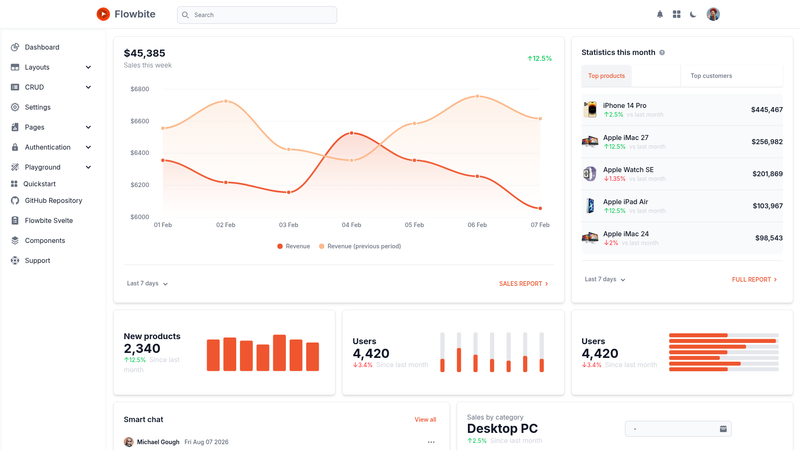Image resolution: width=800 pixels, height=450 pixels.
Task: Click the Statistics info icon
Action: click(x=662, y=53)
